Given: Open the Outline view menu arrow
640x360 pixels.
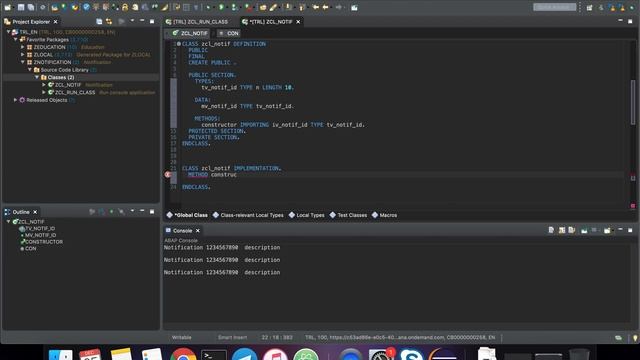Looking at the screenshot, I should [132, 211].
